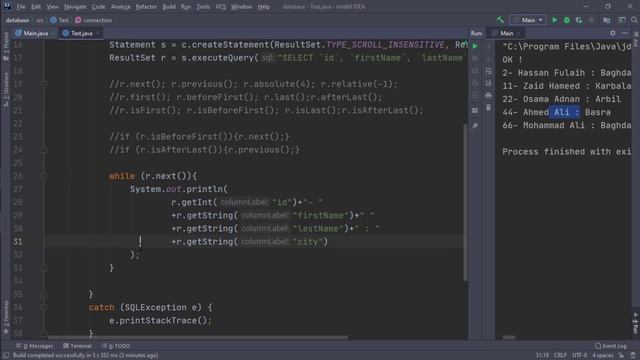Click the stop icon in top toolbar
The height and width of the screenshot is (360, 640).
coord(591,20)
